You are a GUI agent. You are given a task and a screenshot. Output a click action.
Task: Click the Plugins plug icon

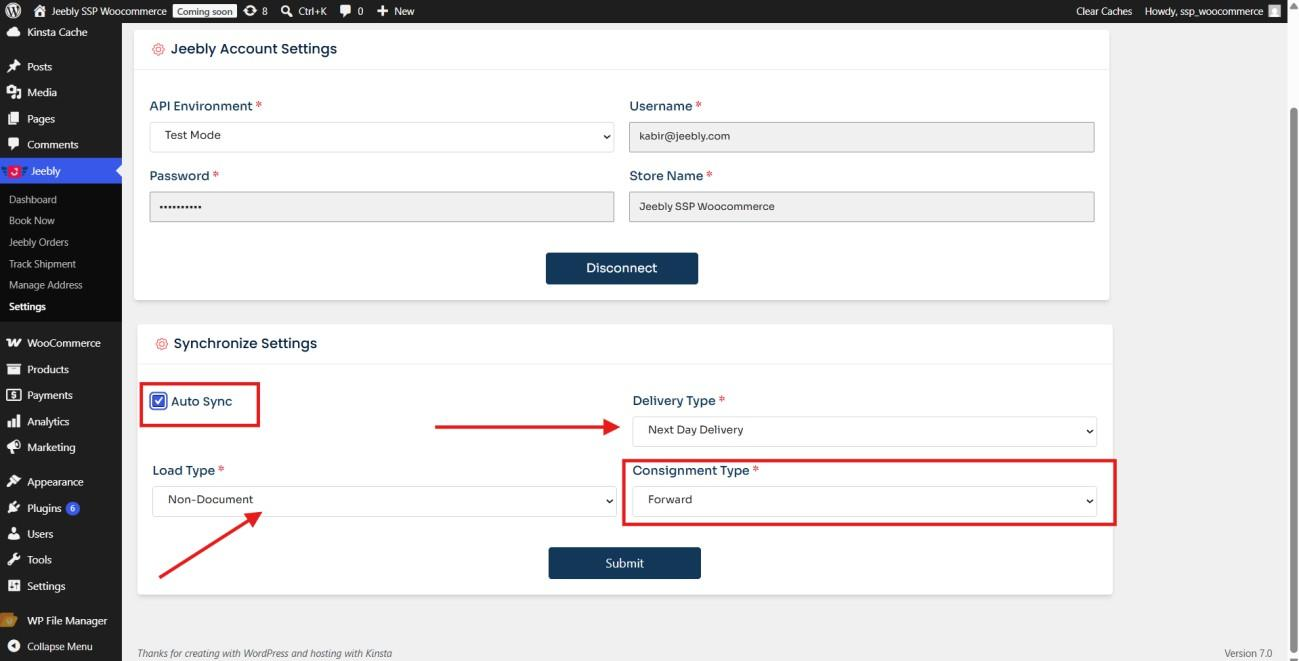point(14,508)
